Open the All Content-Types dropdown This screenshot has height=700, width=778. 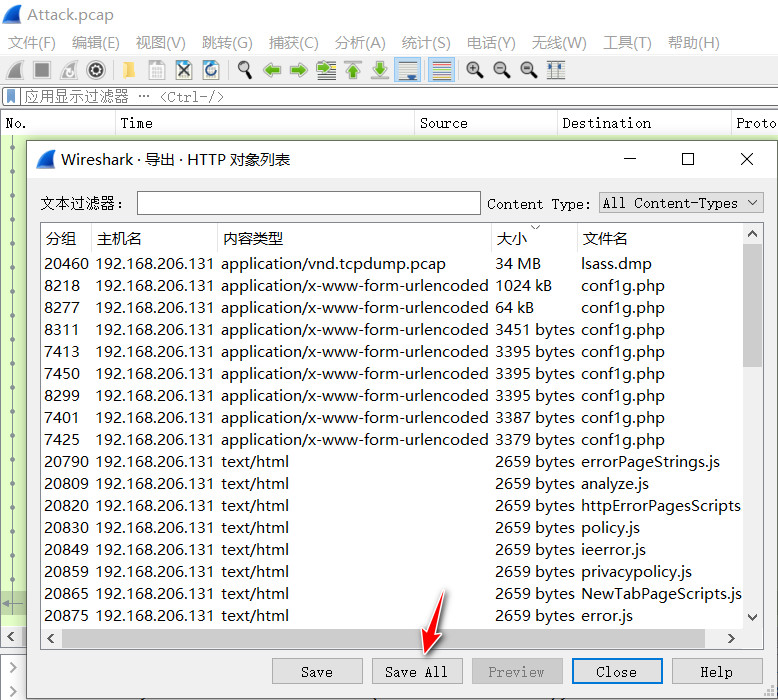tap(681, 203)
